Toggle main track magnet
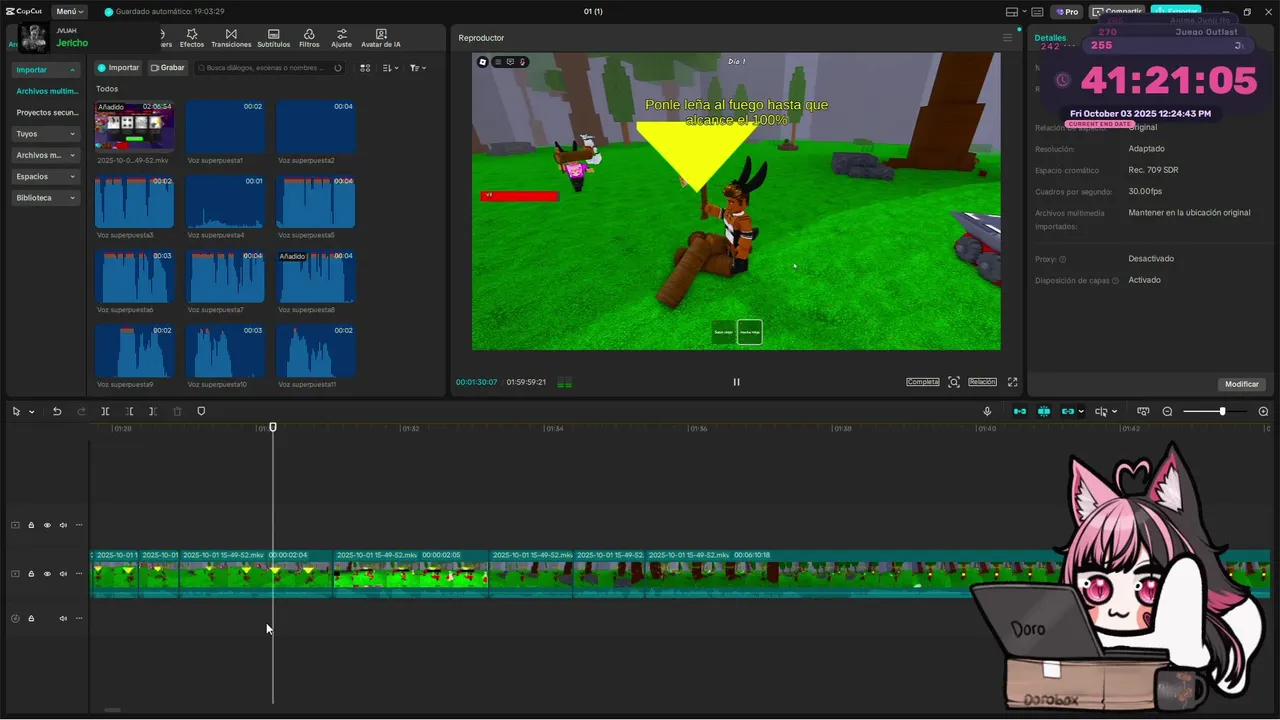 coord(1020,411)
